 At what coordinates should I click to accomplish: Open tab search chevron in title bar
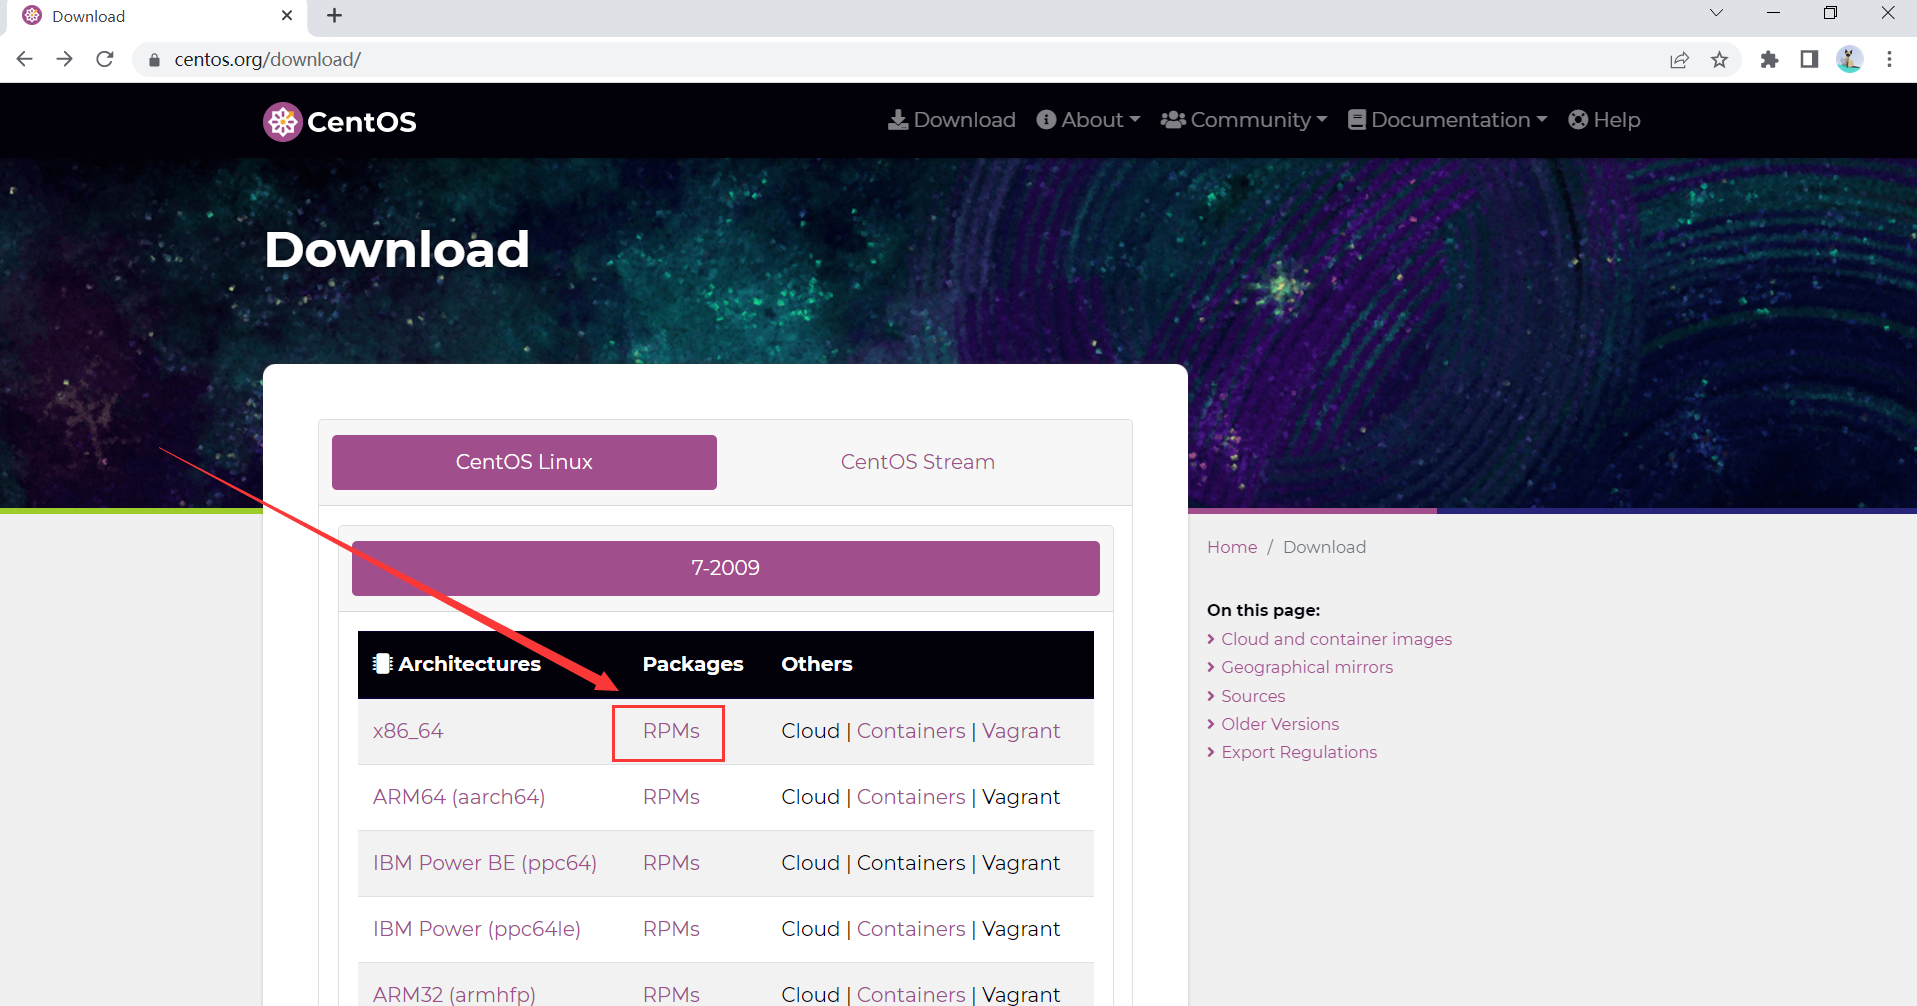tap(1716, 13)
